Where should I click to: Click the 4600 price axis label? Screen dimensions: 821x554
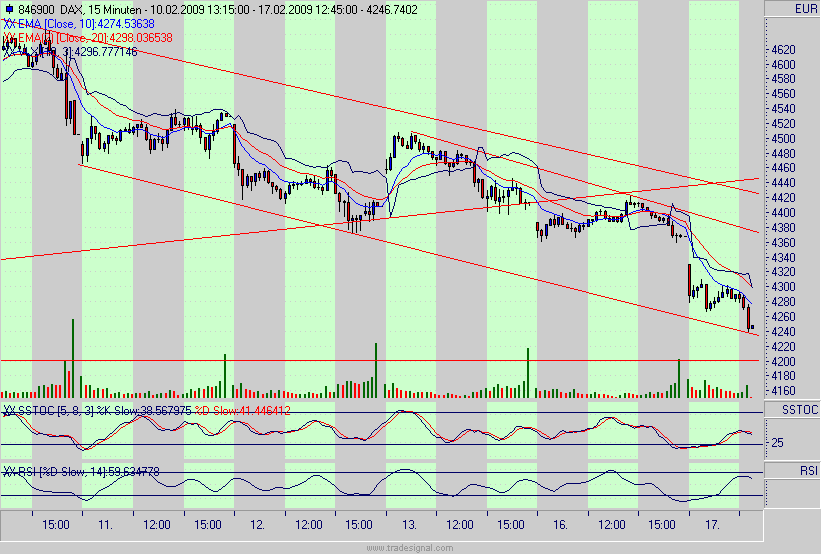pos(784,64)
